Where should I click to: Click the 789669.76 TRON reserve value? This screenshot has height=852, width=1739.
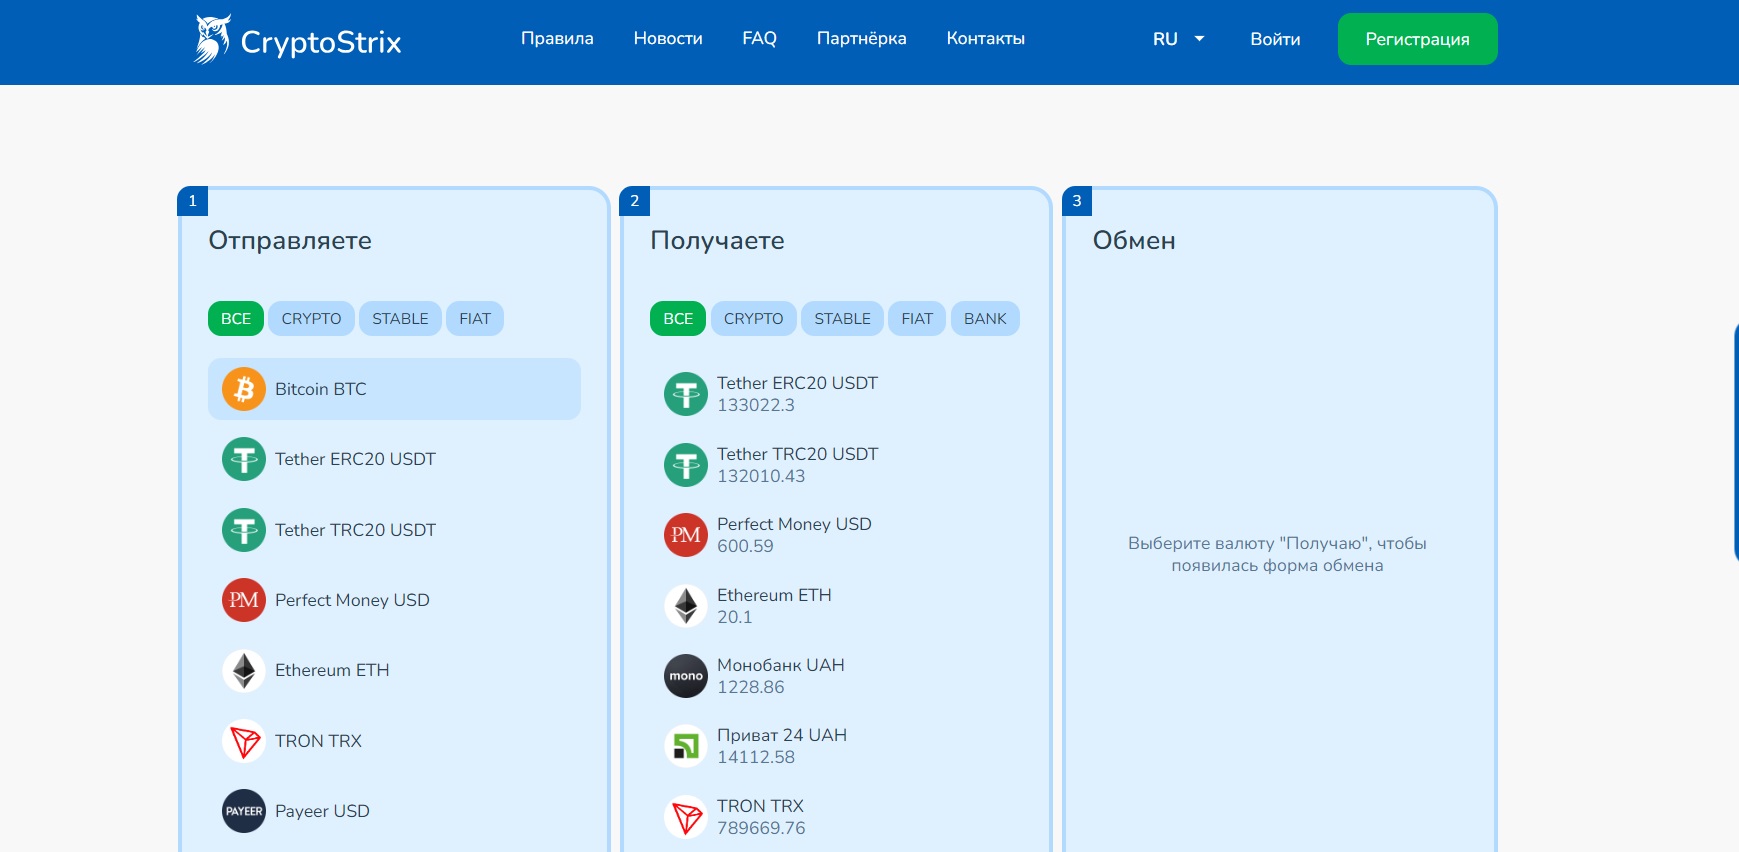pos(761,828)
